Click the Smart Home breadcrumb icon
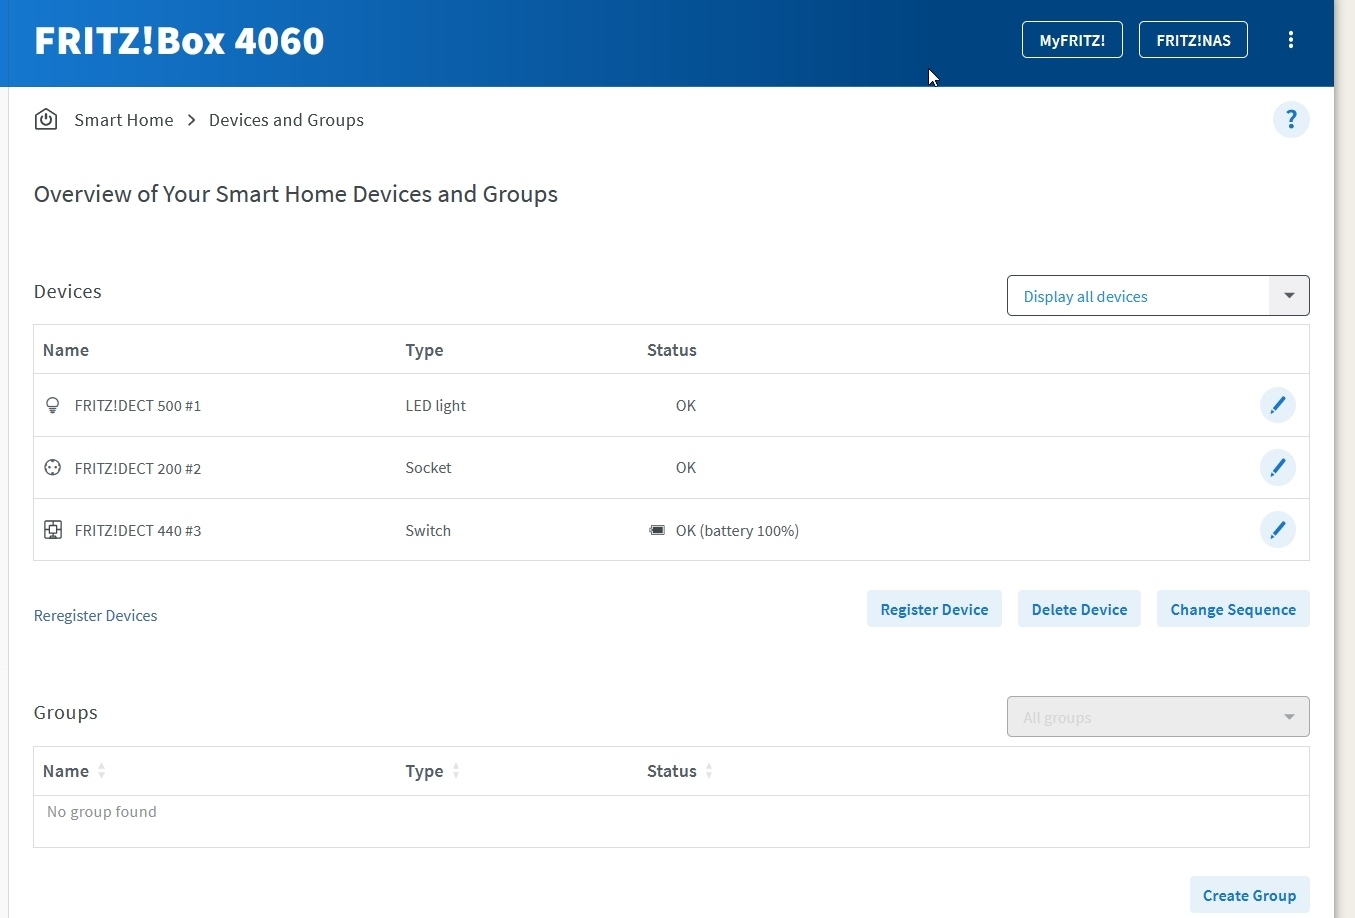Viewport: 1355px width, 918px height. [46, 120]
